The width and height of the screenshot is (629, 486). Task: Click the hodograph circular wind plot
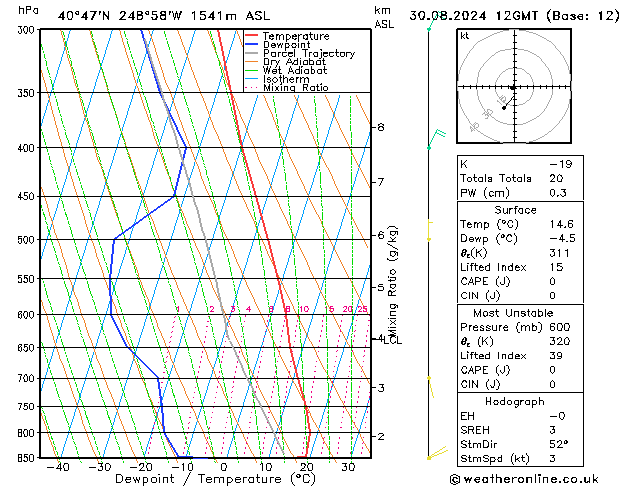pyautogui.click(x=512, y=88)
